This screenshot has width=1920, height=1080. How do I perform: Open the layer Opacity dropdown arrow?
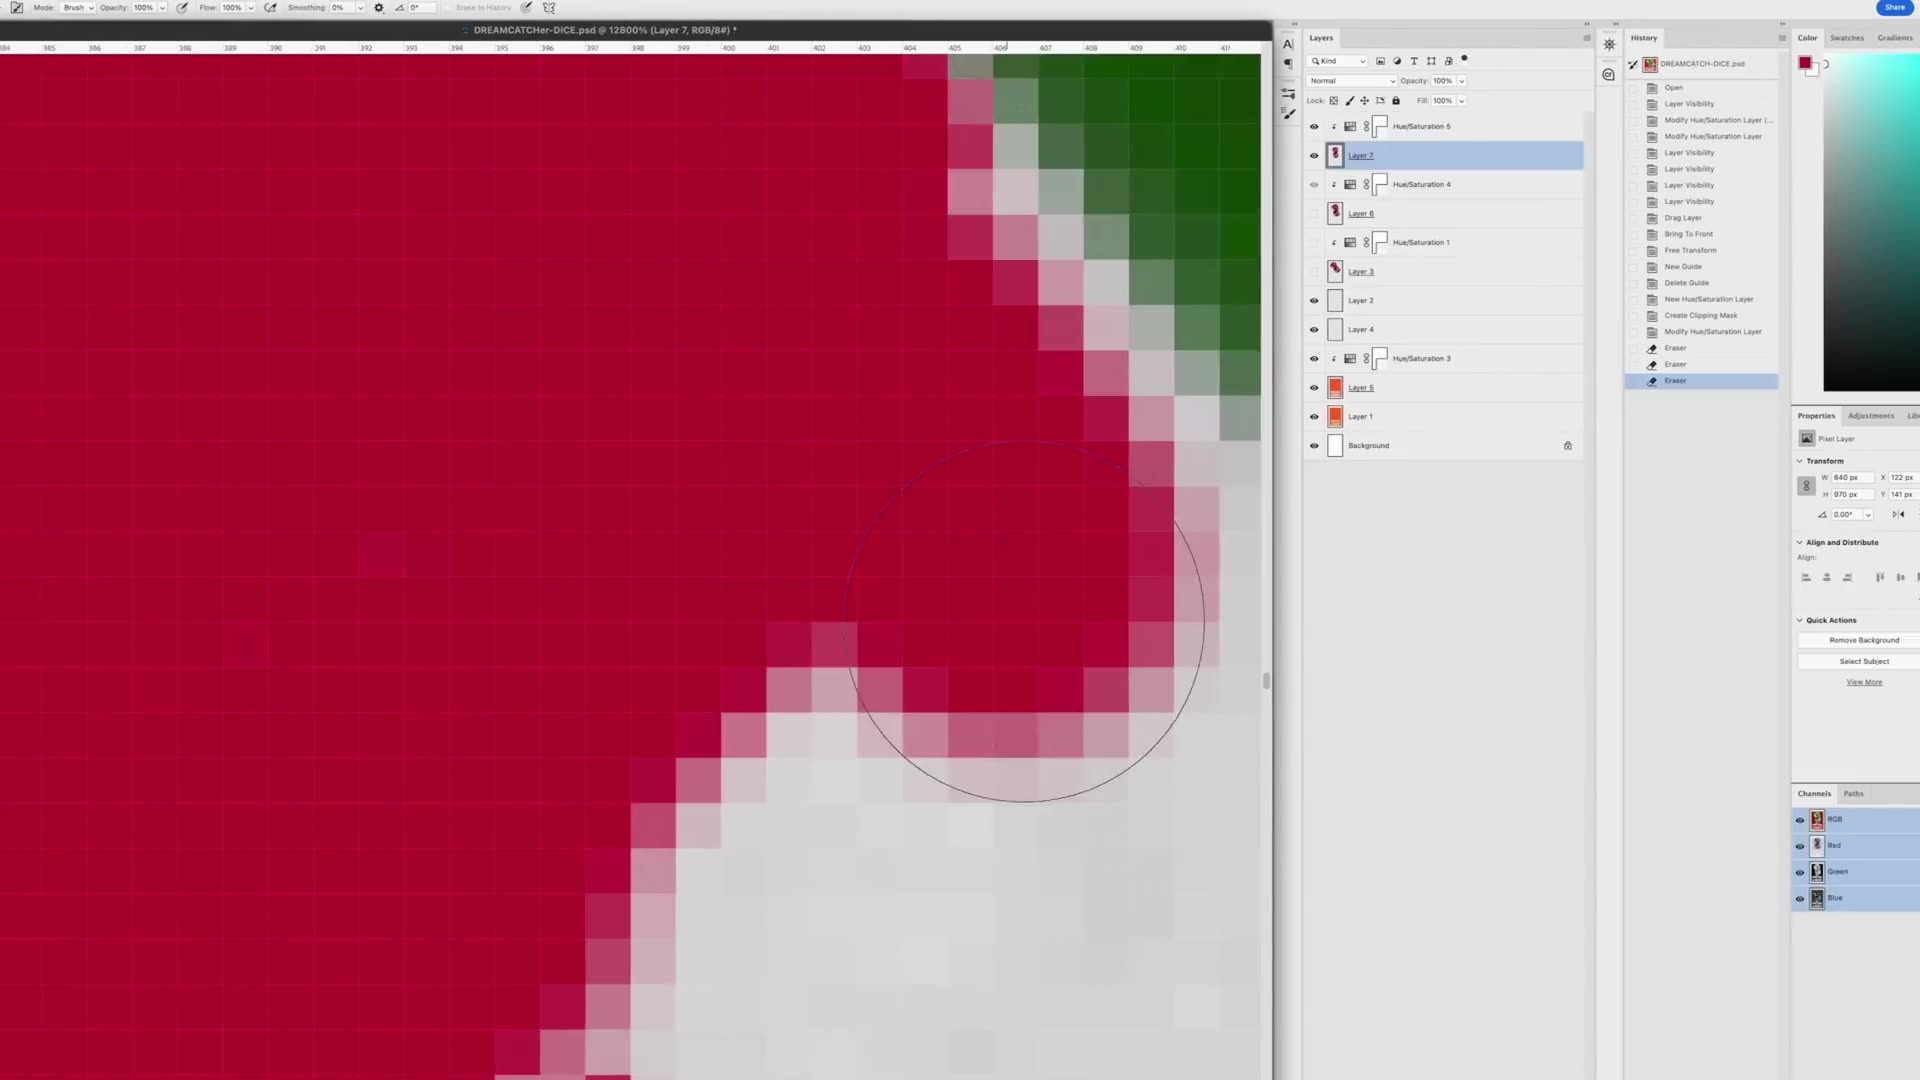(1461, 81)
